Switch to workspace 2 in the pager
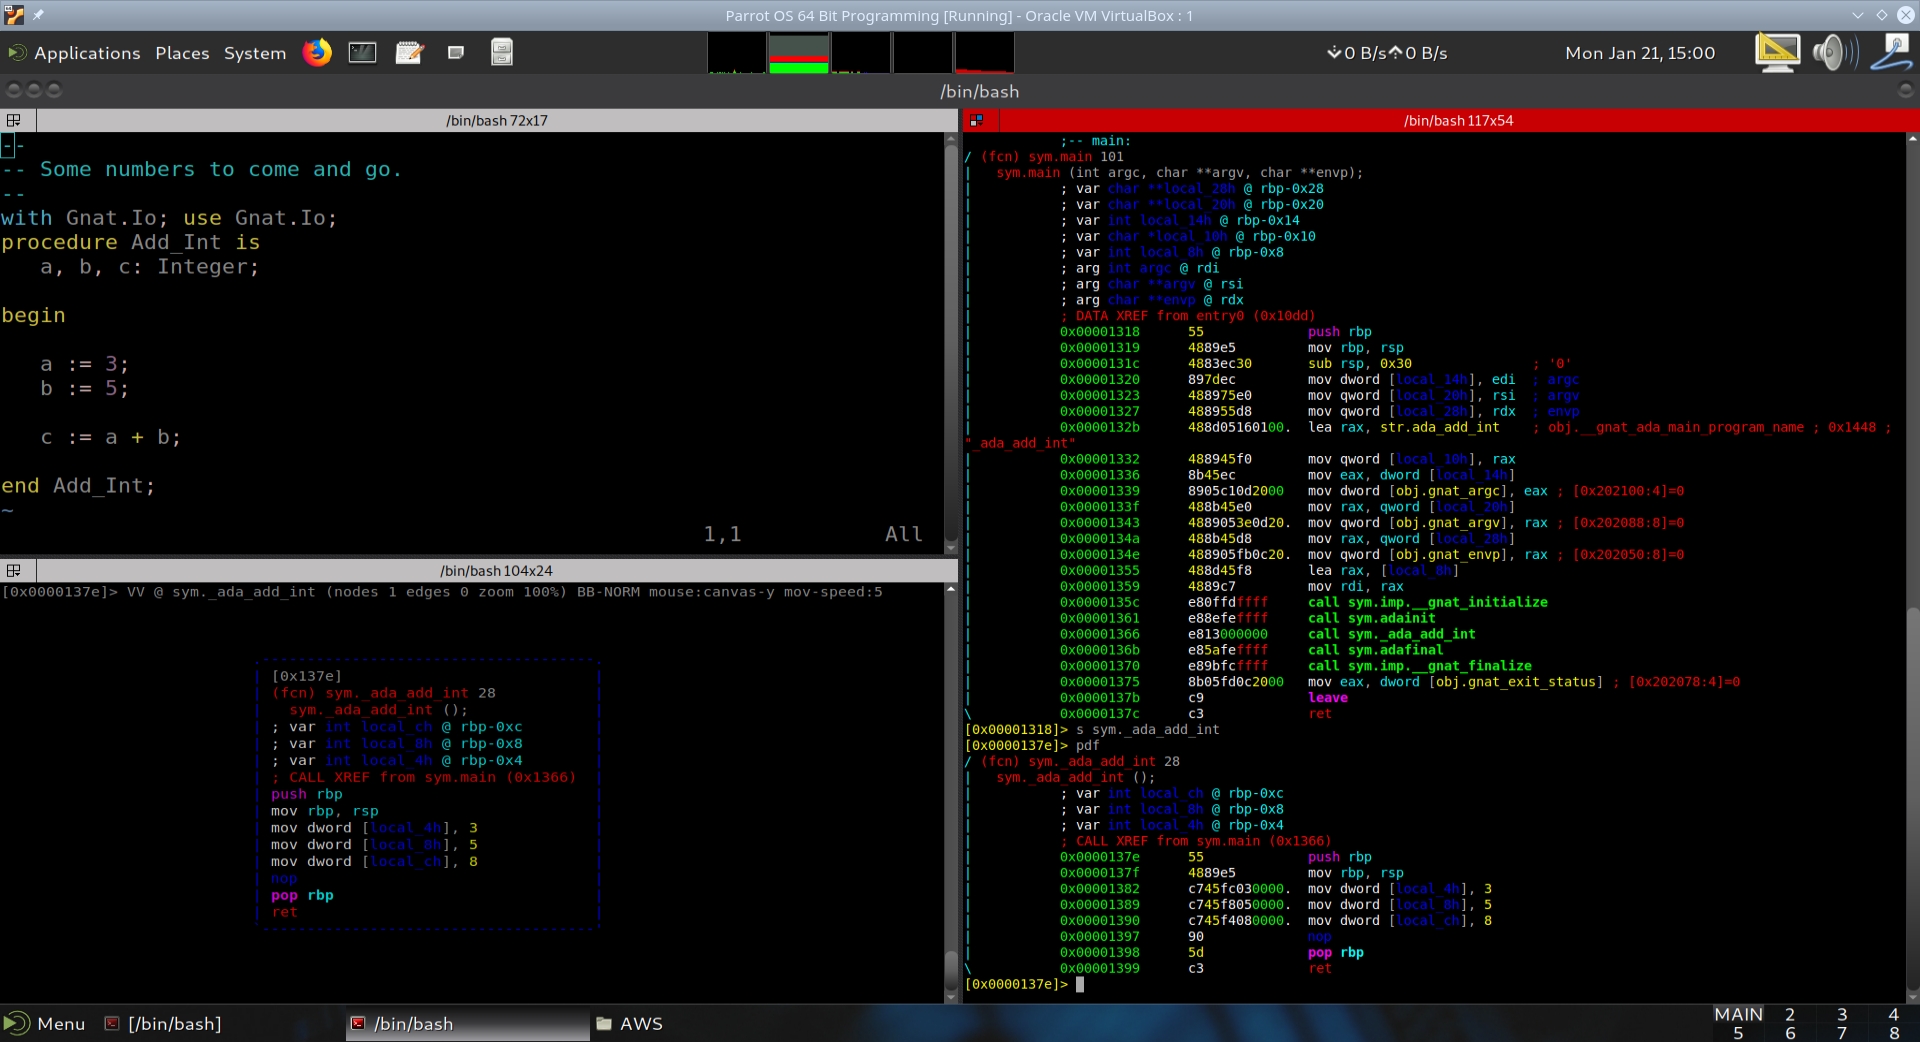The image size is (1920, 1042). [x=1790, y=1014]
